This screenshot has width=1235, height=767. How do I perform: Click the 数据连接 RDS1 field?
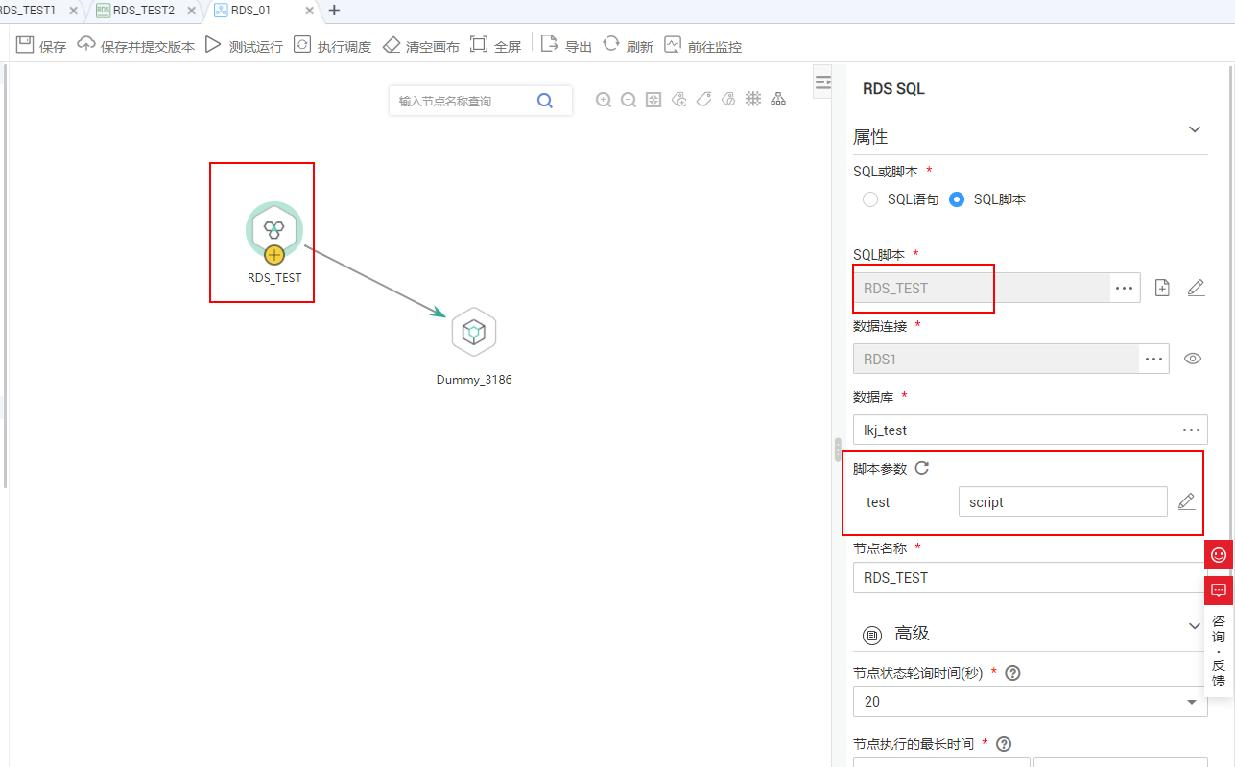(x=996, y=359)
